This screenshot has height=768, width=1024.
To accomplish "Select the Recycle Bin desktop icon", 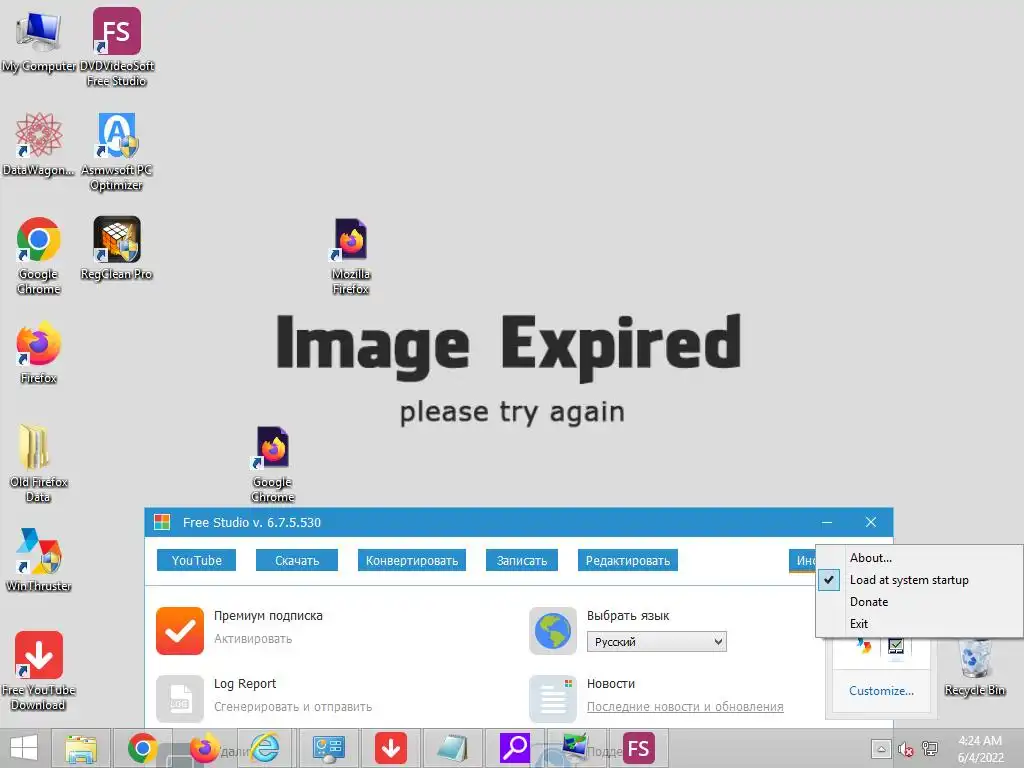I will pyautogui.click(x=974, y=667).
